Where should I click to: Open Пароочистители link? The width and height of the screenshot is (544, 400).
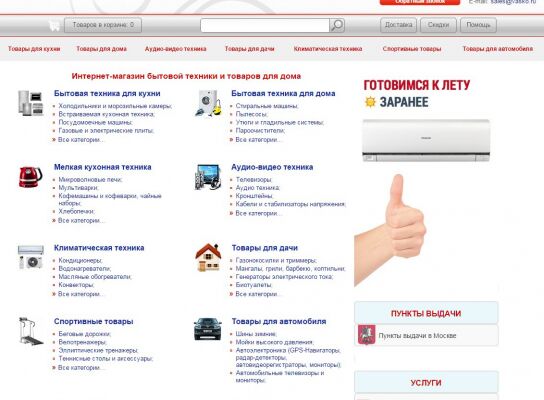point(260,131)
